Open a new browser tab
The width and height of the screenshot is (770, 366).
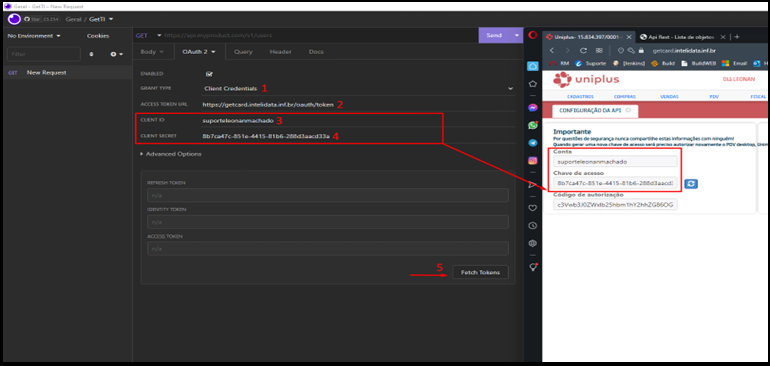(x=737, y=37)
